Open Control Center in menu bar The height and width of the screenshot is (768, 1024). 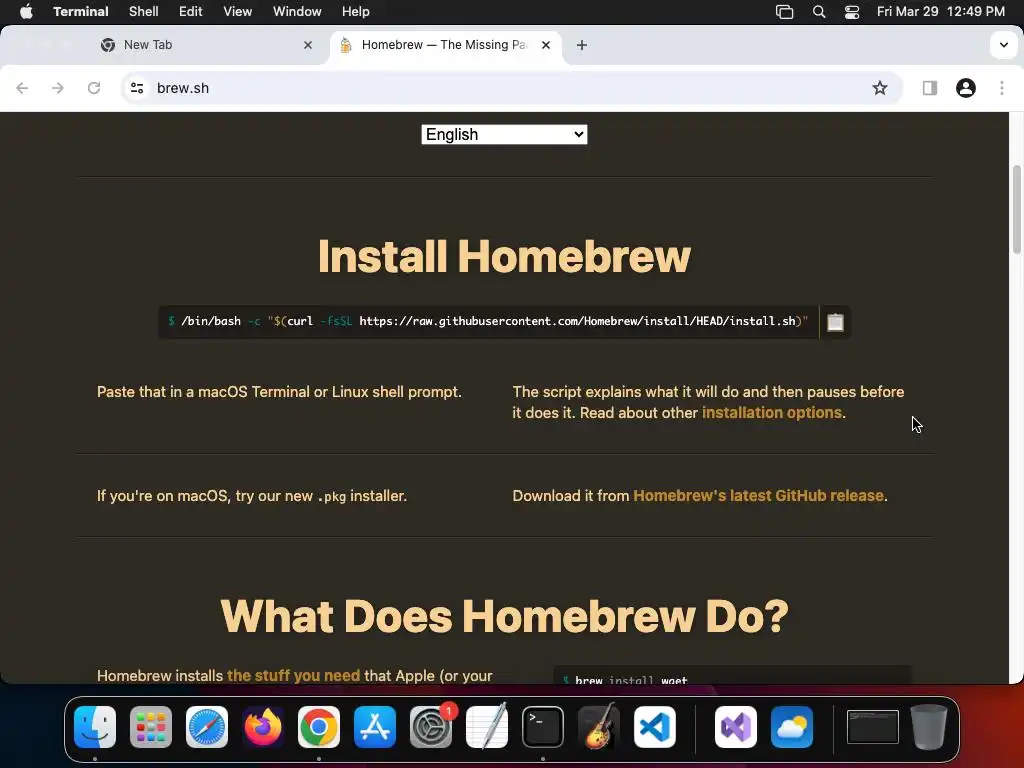coord(852,12)
